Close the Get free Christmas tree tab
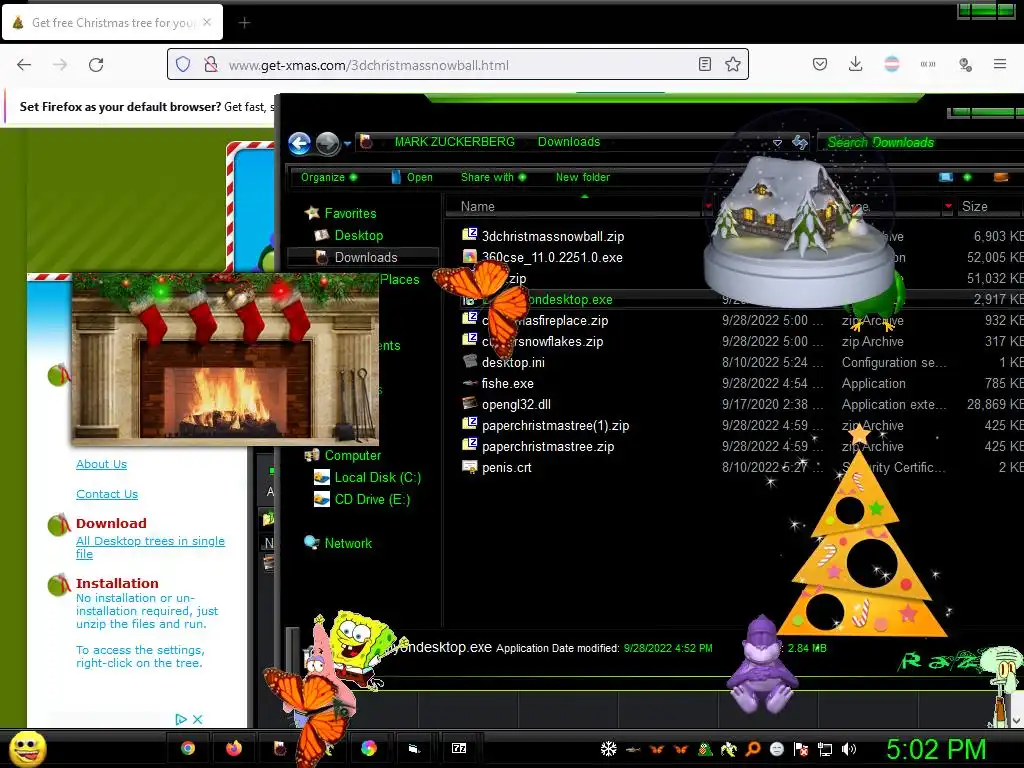1024x768 pixels. click(207, 22)
